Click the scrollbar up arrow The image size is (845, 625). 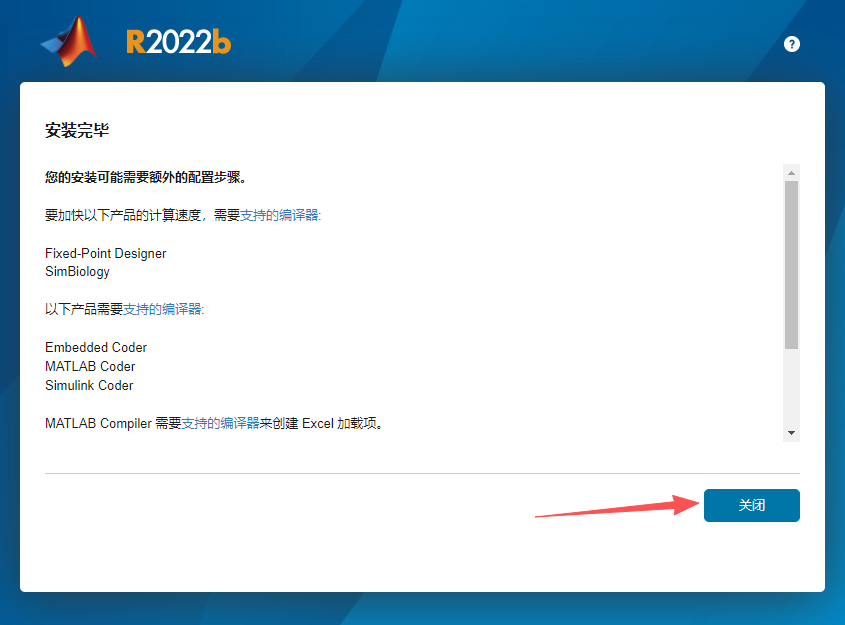click(791, 171)
